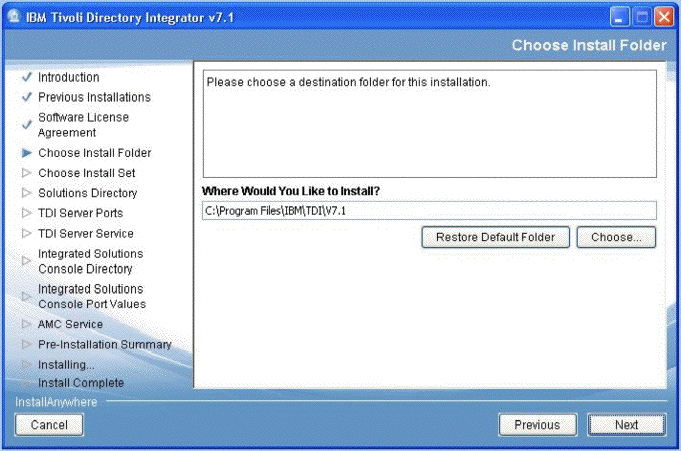Click the Software License Agreement checkmark
Screen dimensions: 681x451
(x=26, y=125)
